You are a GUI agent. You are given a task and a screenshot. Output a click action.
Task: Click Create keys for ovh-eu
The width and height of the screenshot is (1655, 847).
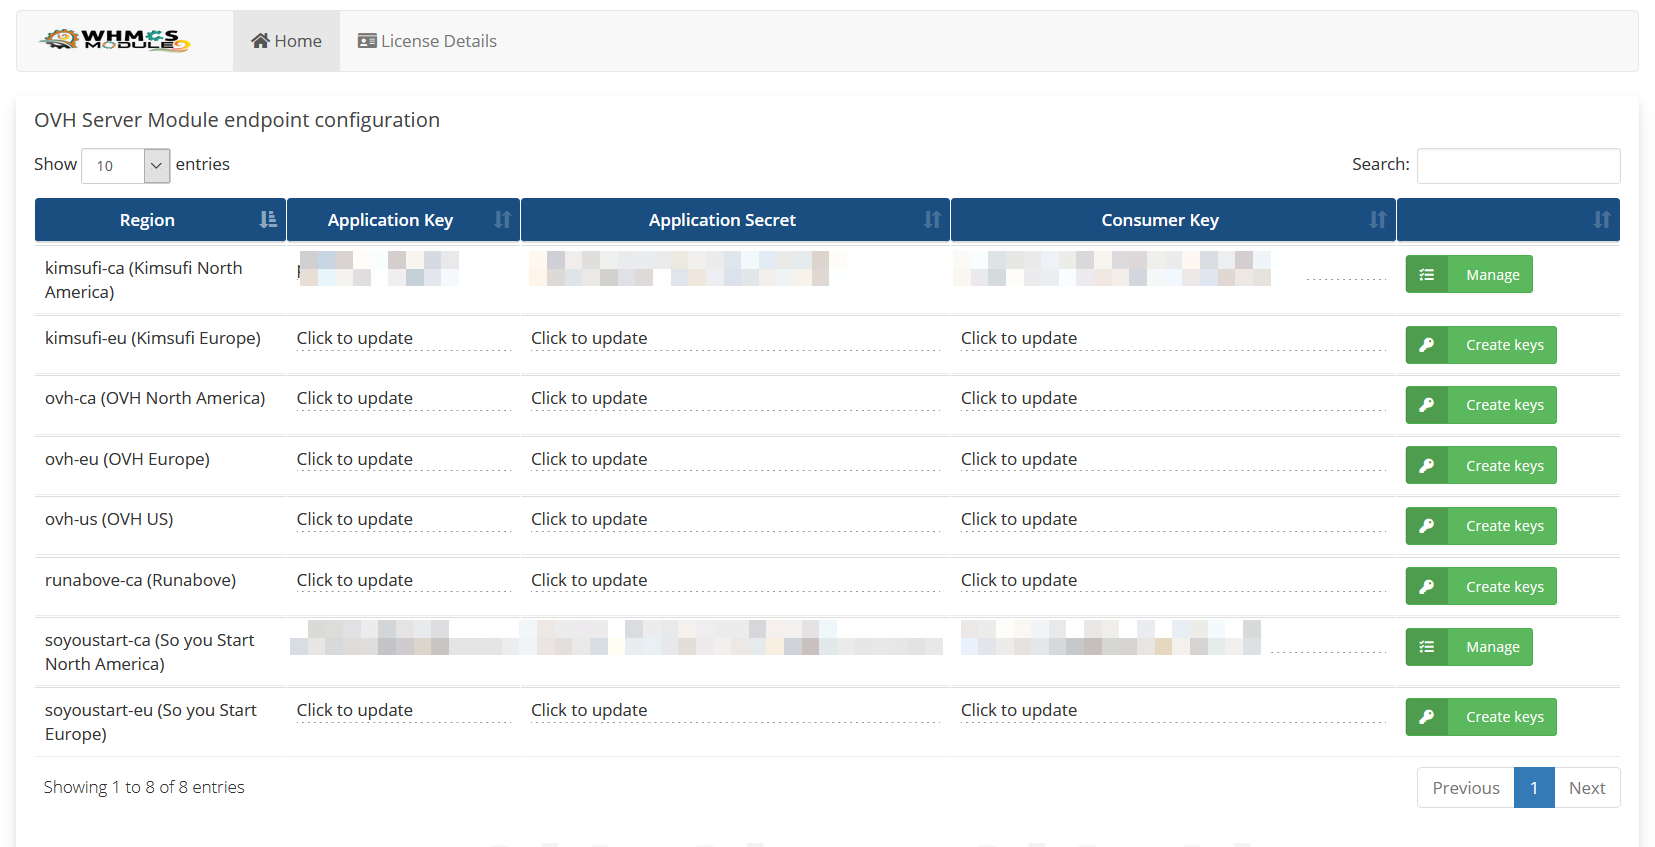(1481, 465)
